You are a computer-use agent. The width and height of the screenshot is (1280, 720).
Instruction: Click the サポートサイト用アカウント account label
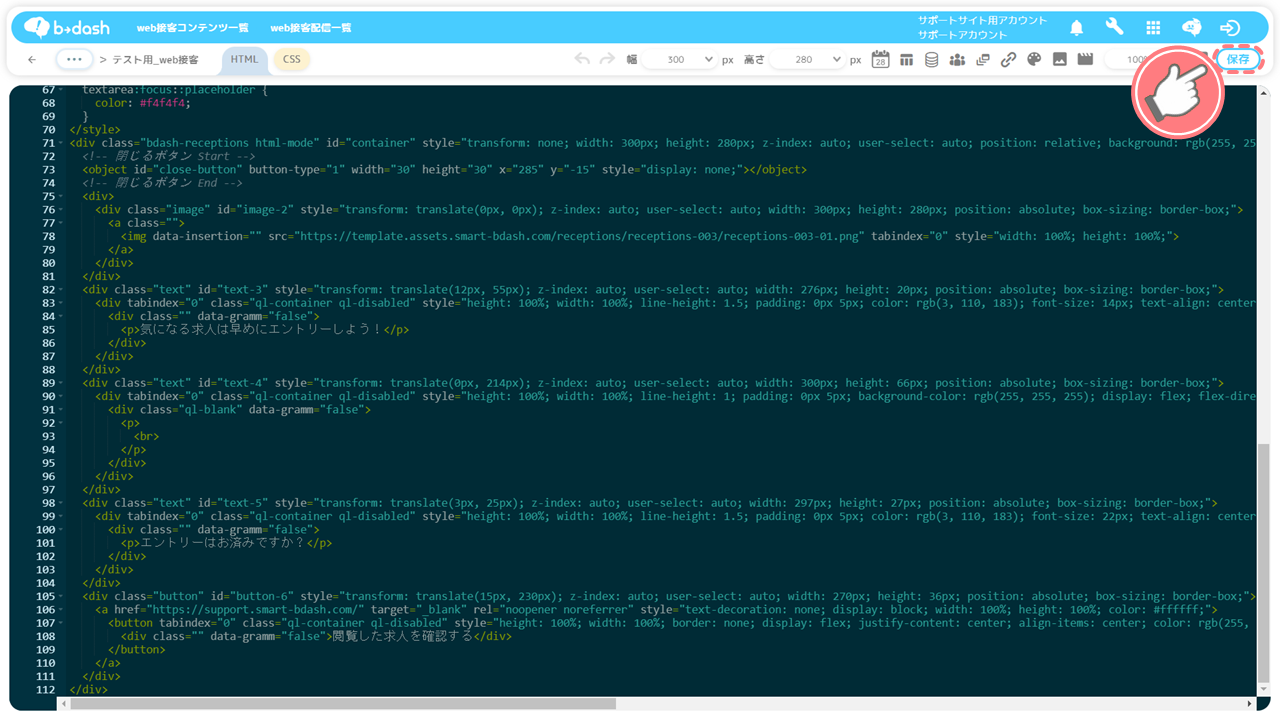pos(982,20)
